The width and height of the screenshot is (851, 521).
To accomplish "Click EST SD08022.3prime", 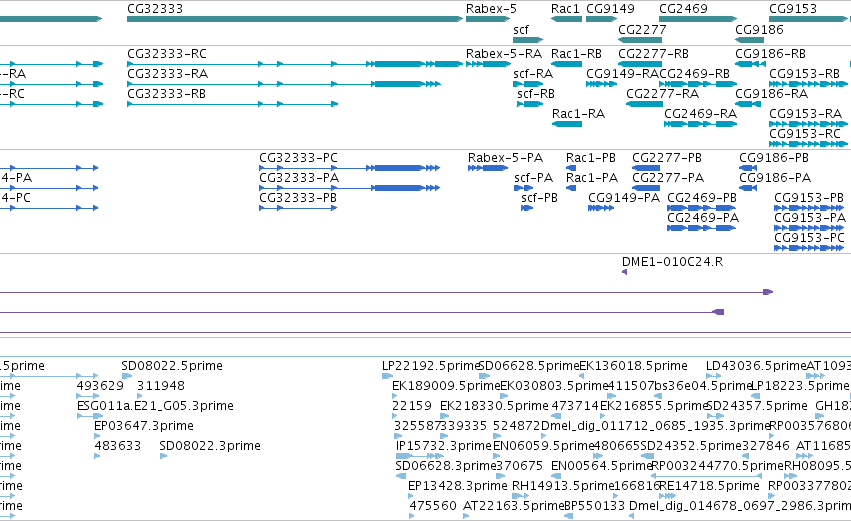I will pos(163,456).
